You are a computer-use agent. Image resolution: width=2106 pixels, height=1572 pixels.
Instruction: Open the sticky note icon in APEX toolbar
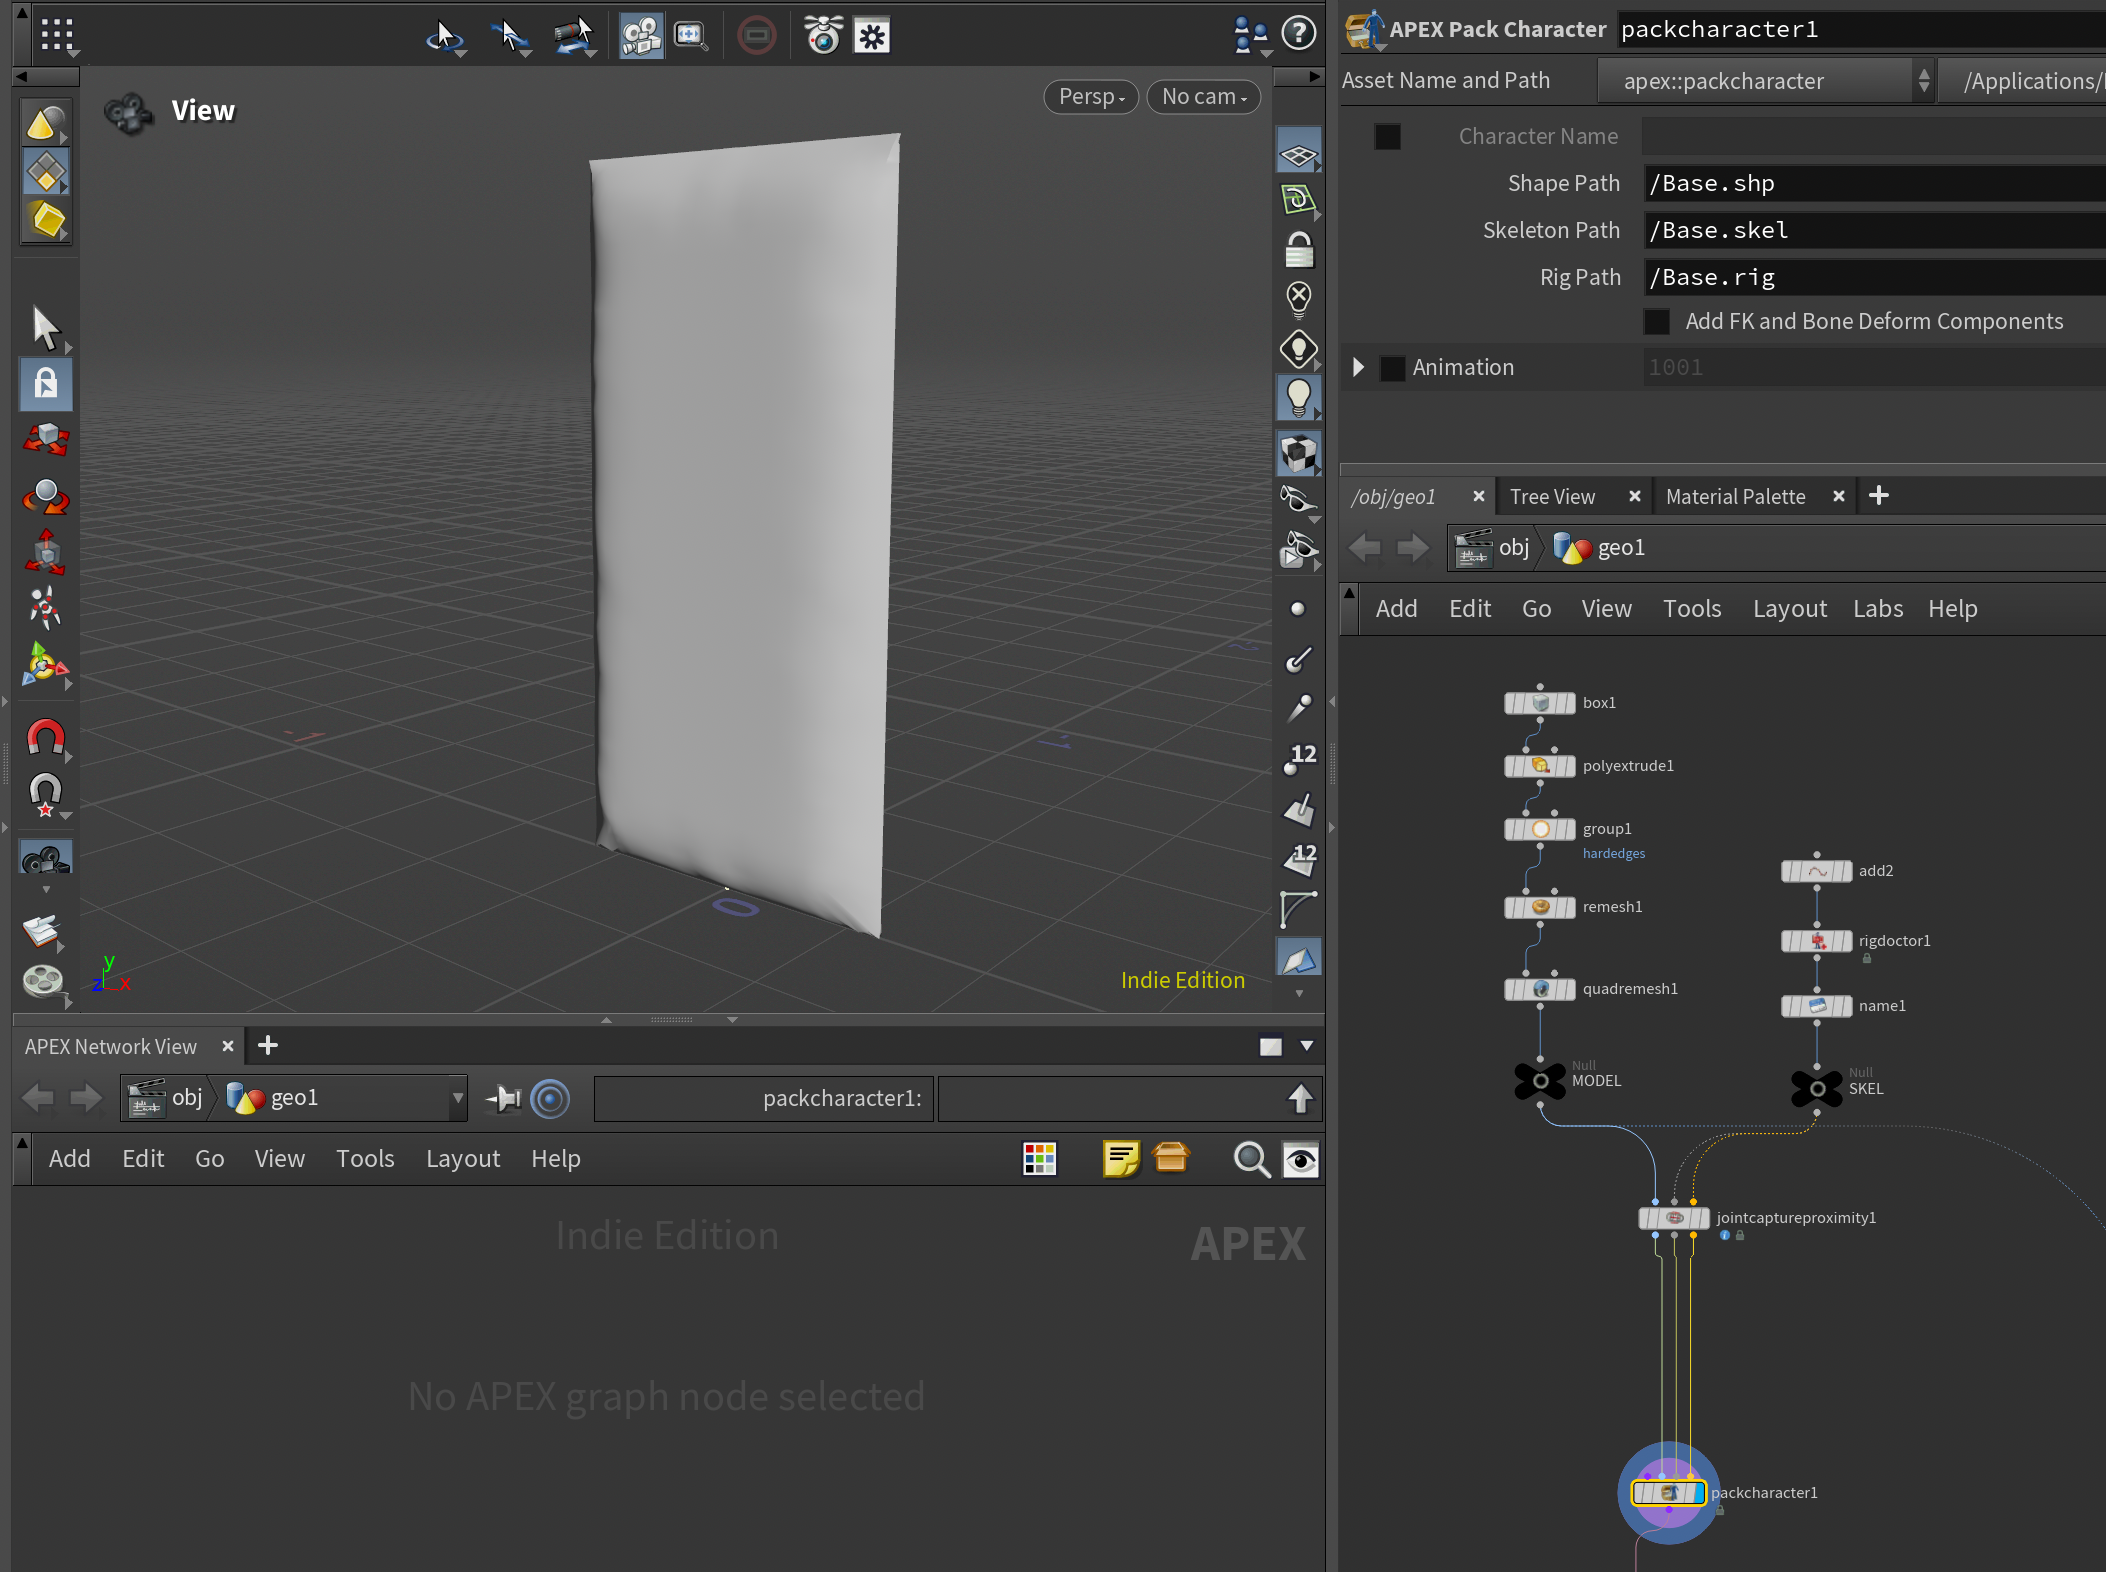(x=1120, y=1159)
